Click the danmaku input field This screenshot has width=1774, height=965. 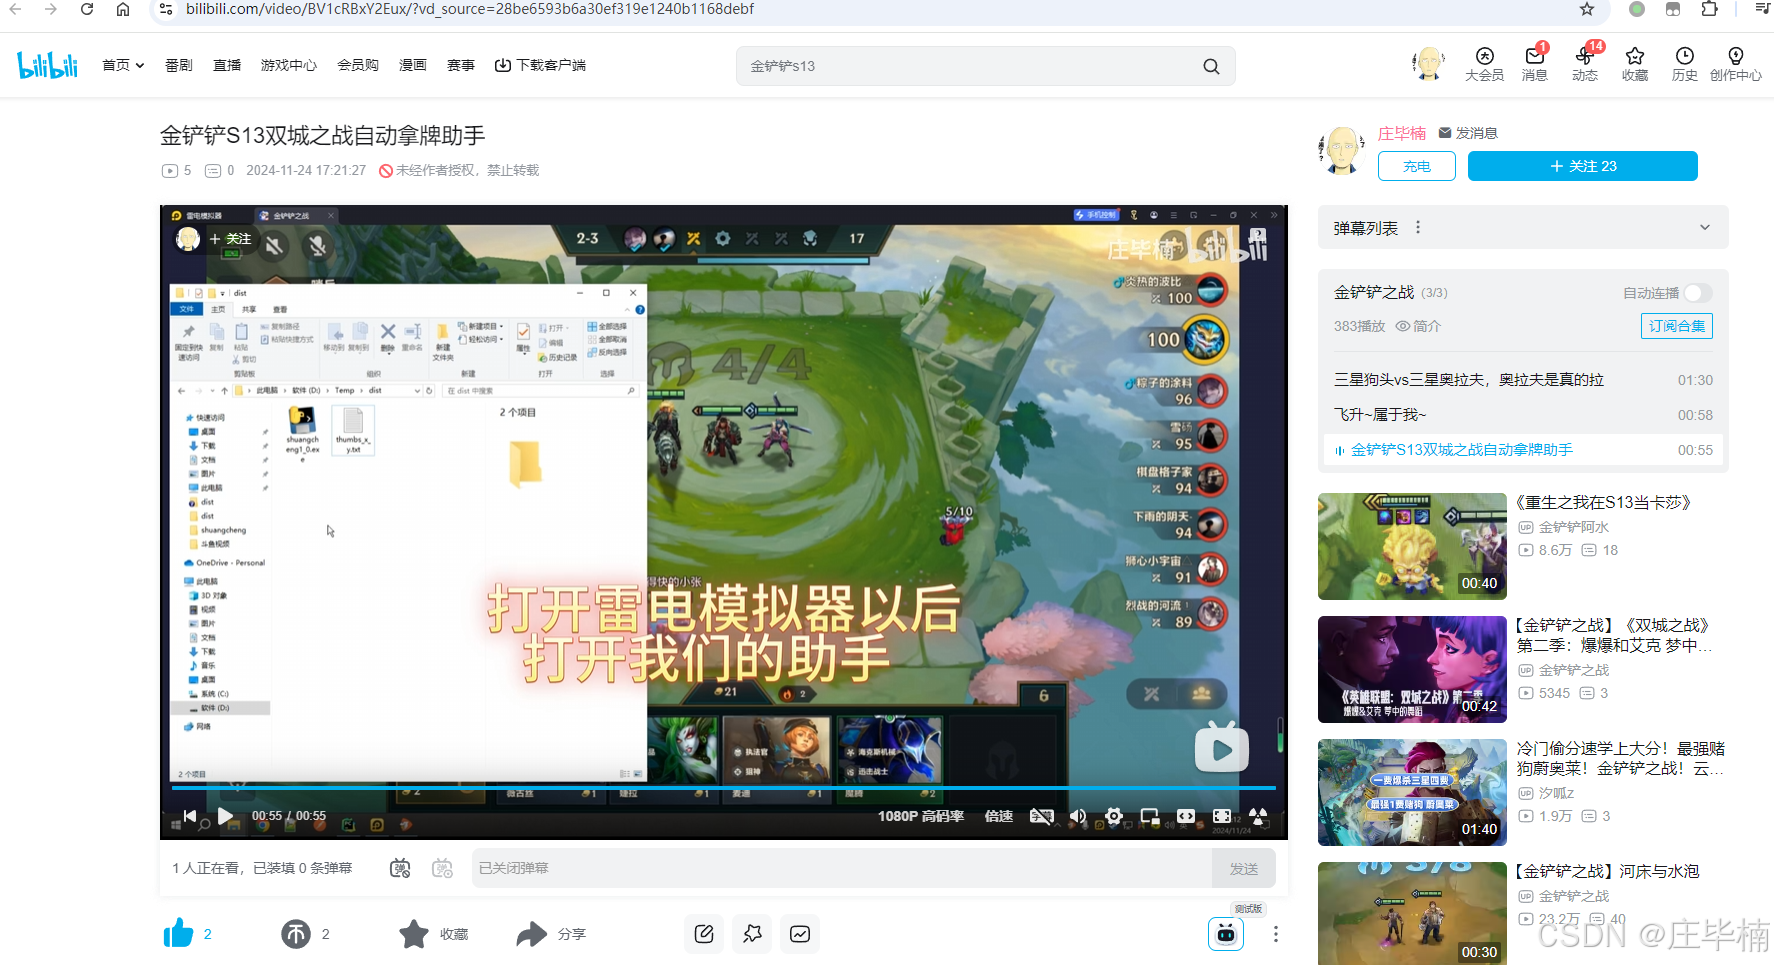(842, 868)
